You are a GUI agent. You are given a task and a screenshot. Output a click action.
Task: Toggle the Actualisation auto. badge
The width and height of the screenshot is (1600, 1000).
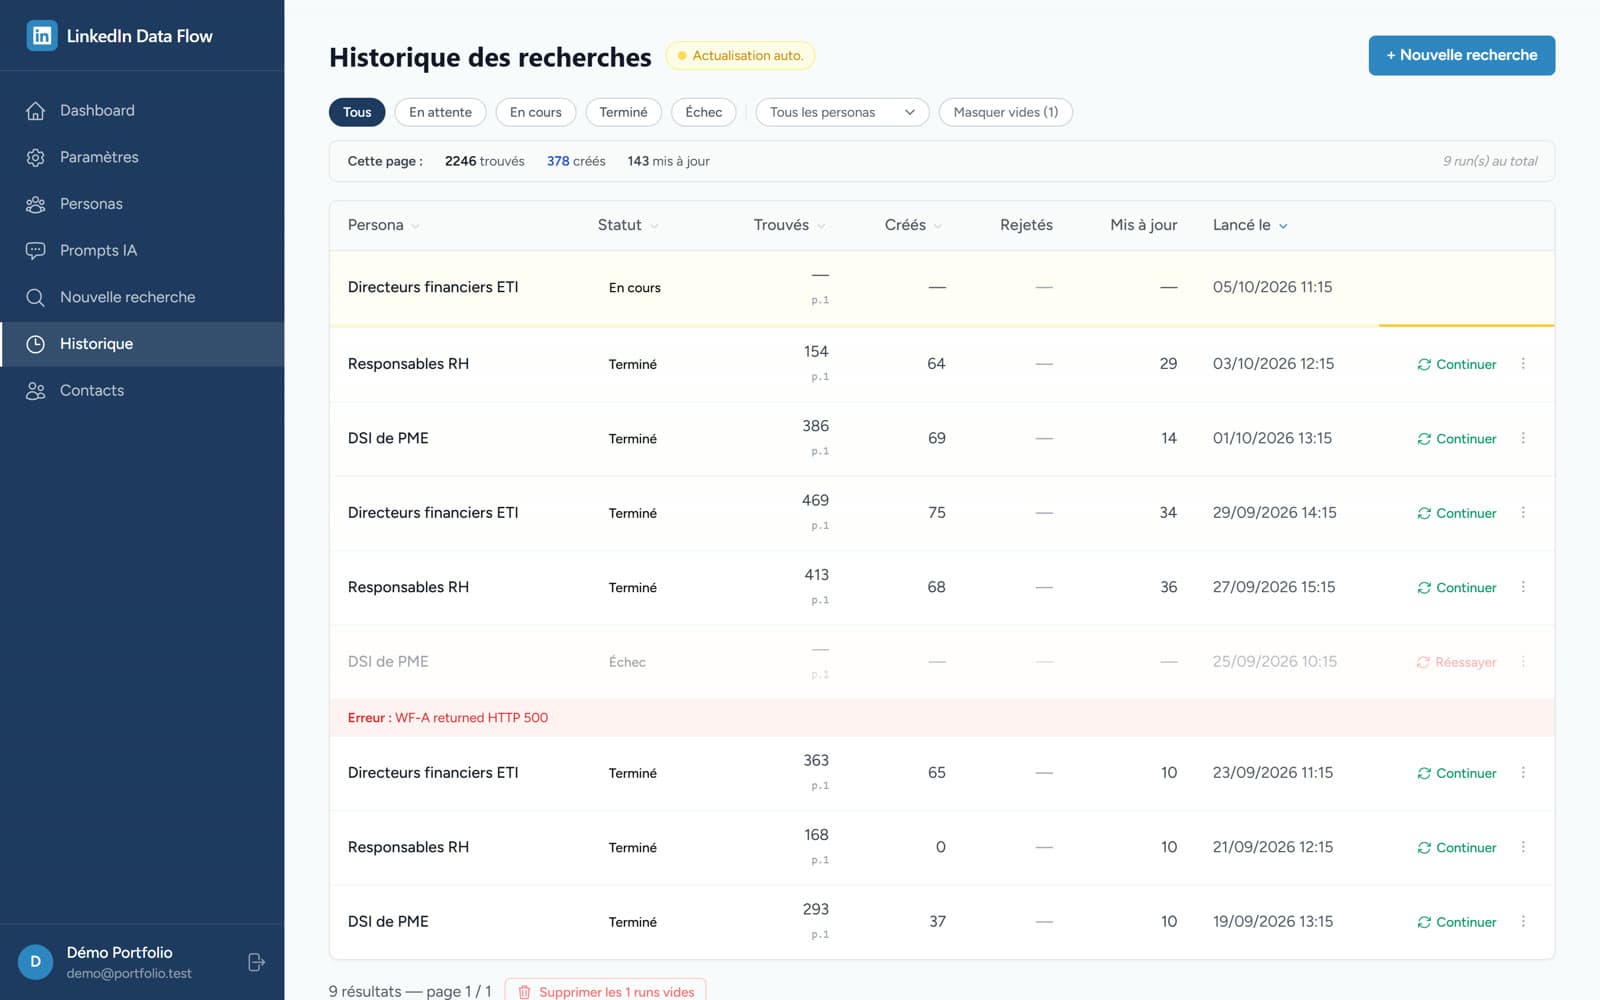coord(740,56)
